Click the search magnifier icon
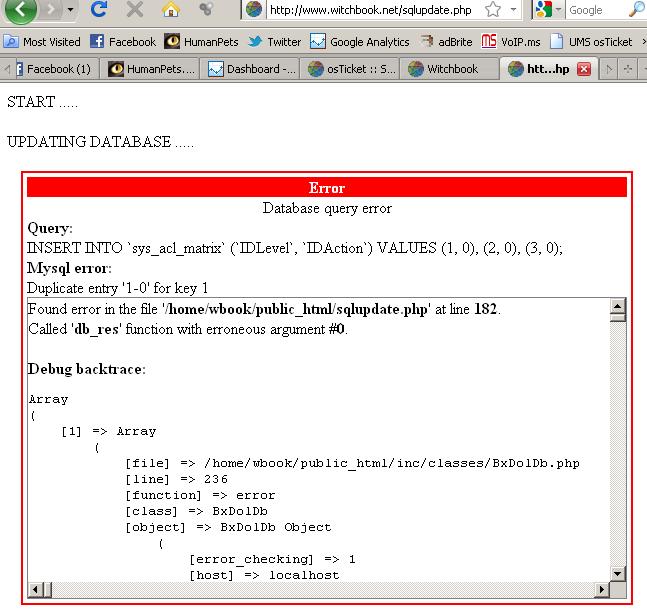The image size is (647, 612). (x=636, y=9)
